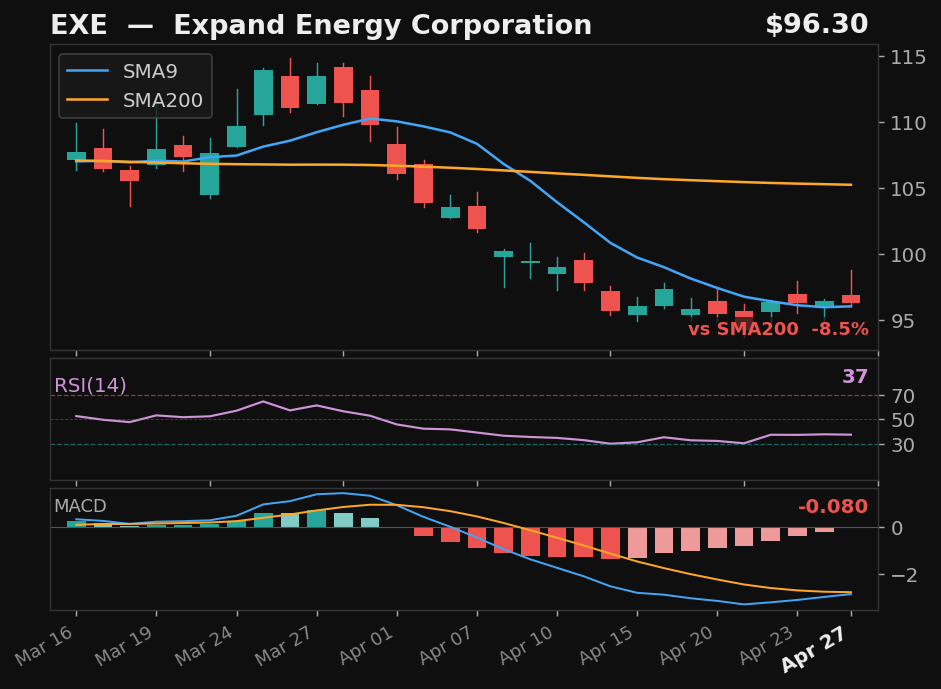Click the $96.30 current price label
The height and width of the screenshot is (689, 941).
click(816, 25)
